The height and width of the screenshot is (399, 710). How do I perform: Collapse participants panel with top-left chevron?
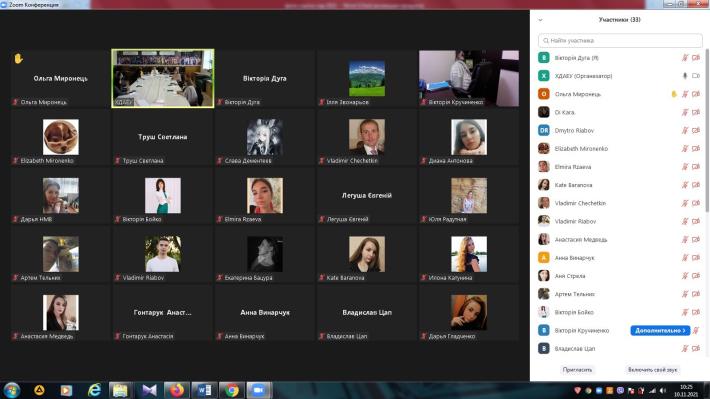tap(540, 20)
